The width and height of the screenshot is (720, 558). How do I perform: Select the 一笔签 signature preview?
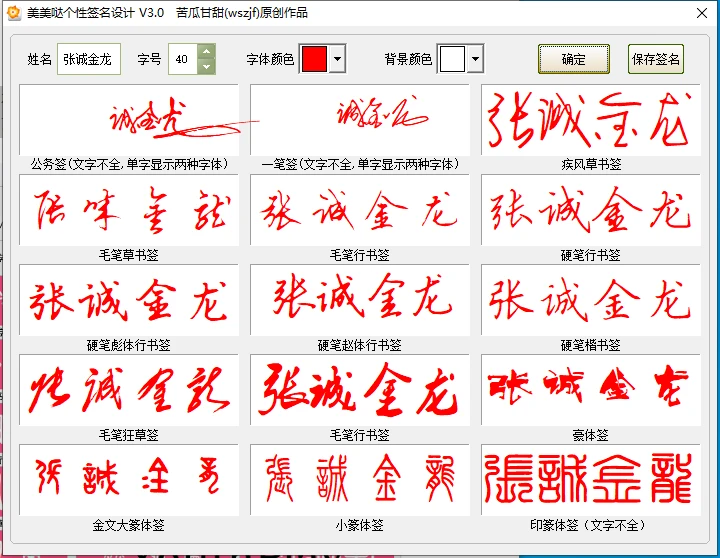pyautogui.click(x=359, y=120)
